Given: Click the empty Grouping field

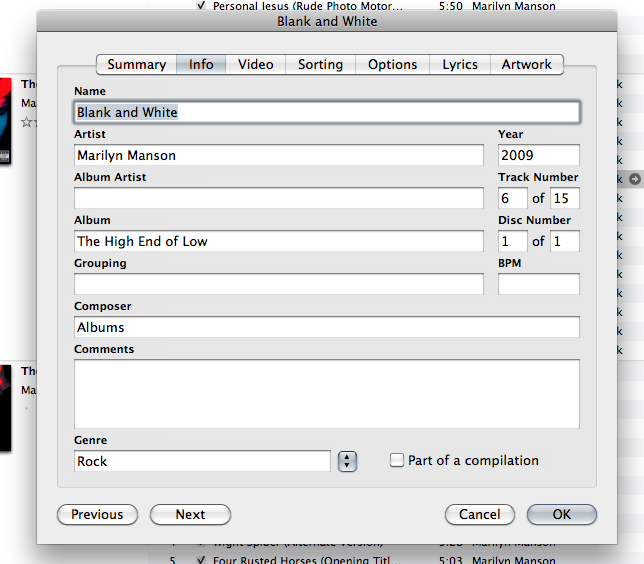Looking at the screenshot, I should click(x=279, y=284).
